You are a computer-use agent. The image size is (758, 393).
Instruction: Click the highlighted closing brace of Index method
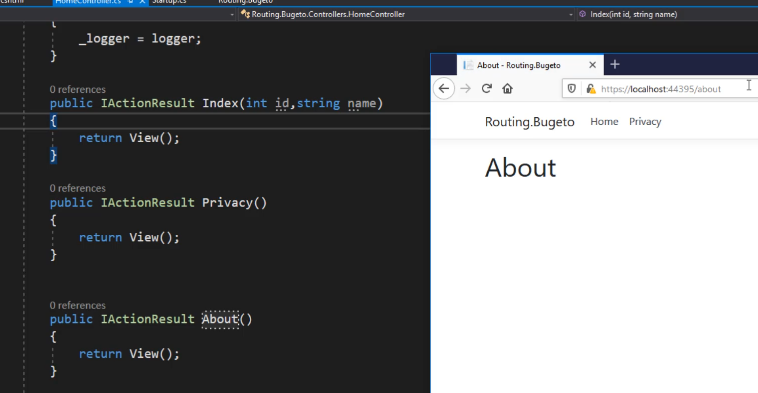click(53, 155)
